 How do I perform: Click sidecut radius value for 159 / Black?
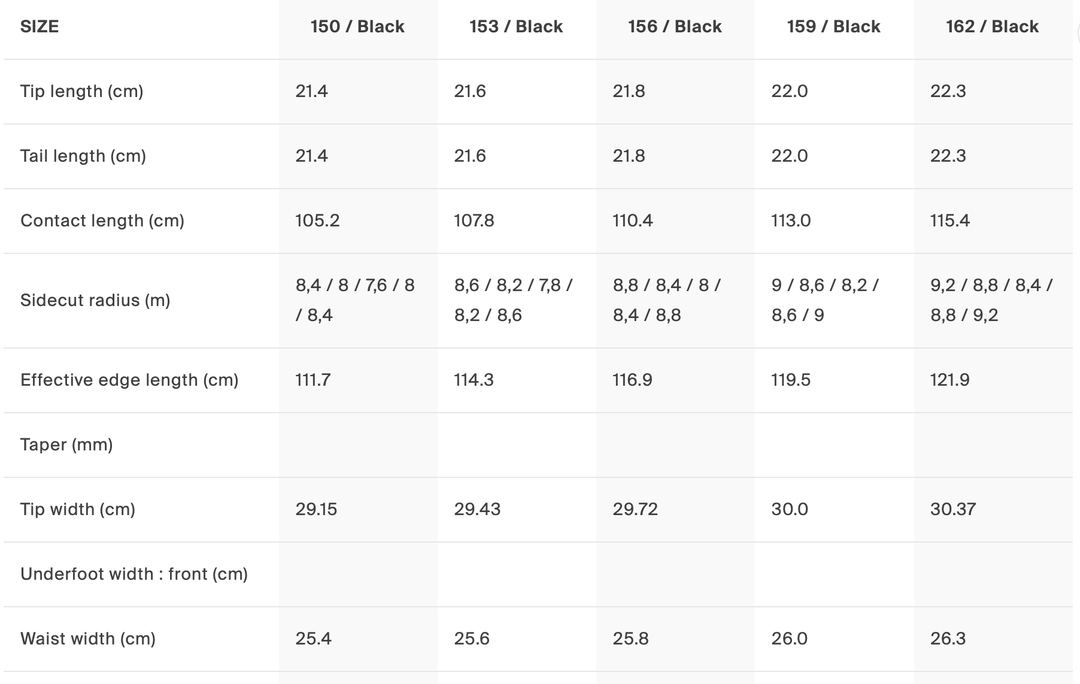[825, 300]
